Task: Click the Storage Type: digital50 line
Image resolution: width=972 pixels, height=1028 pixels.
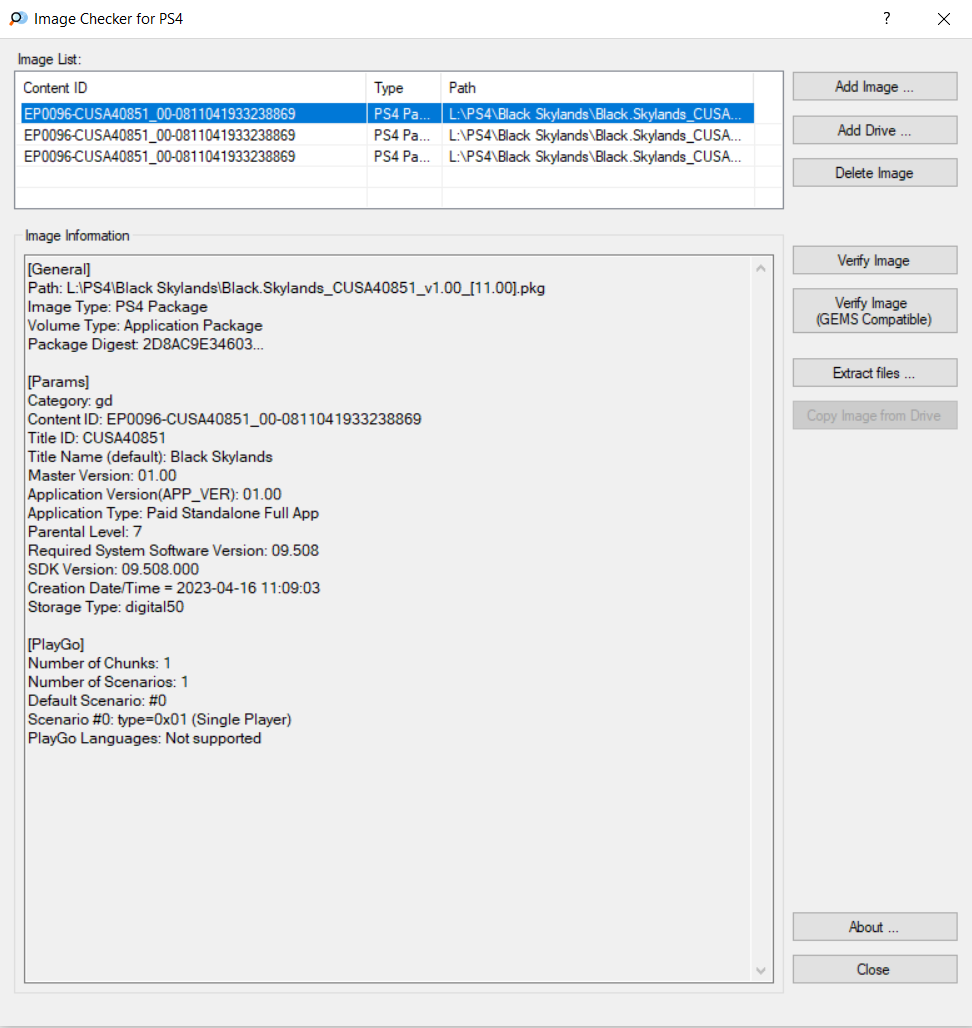Action: pos(106,607)
